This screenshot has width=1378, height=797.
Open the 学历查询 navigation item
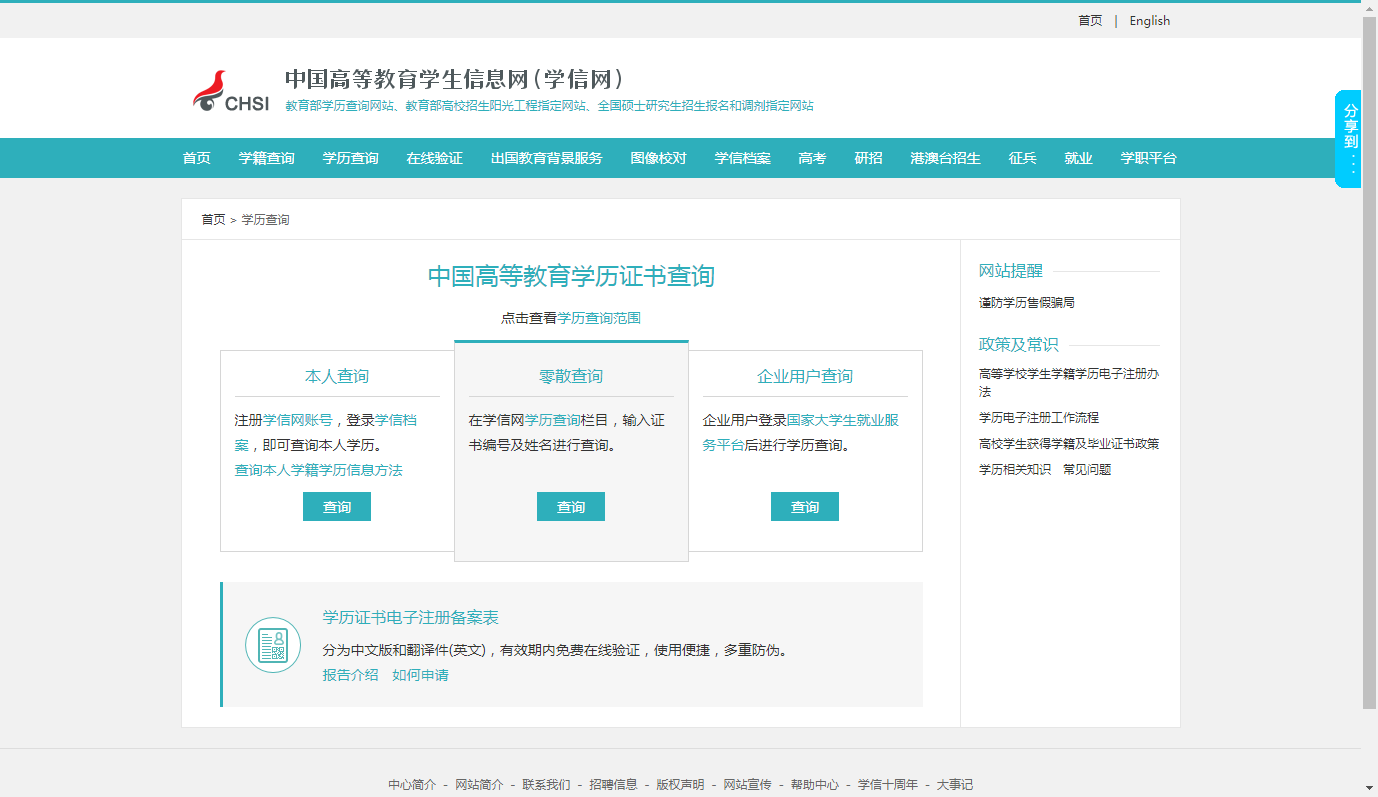point(351,158)
